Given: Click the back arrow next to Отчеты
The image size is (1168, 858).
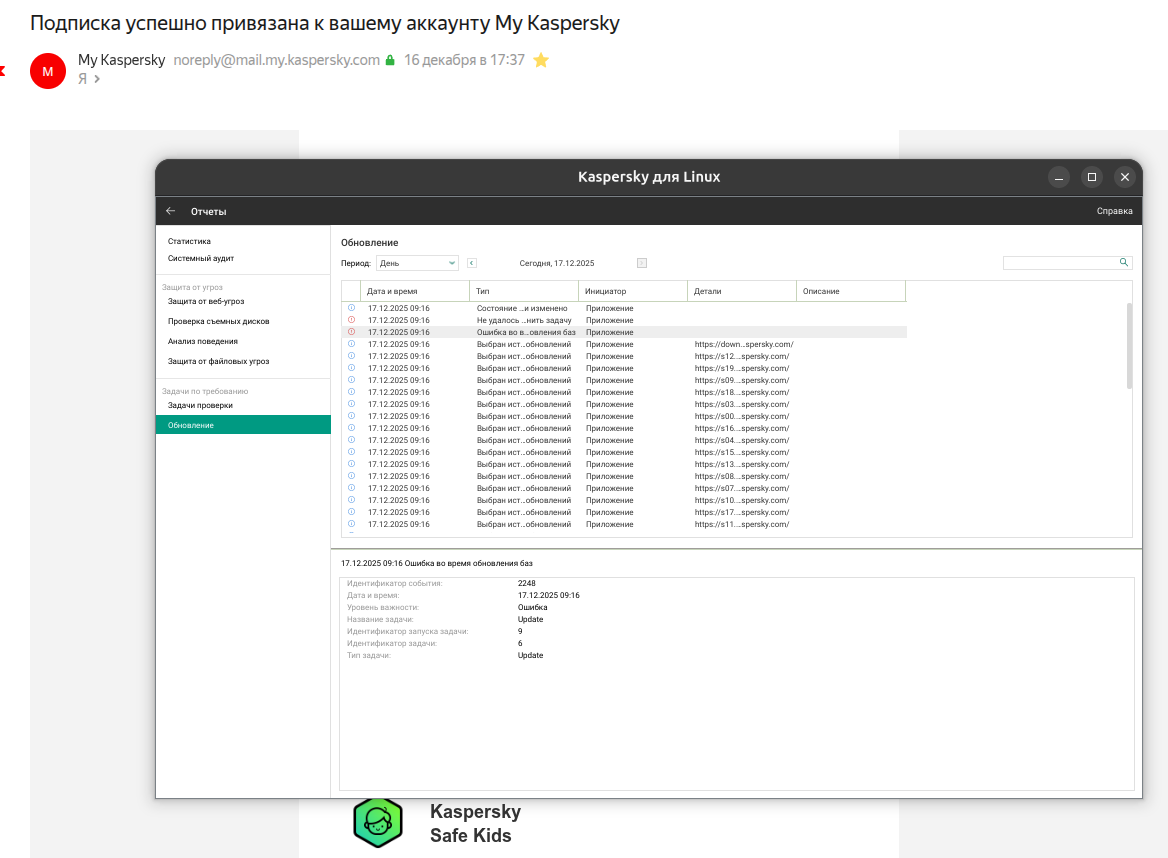Looking at the screenshot, I should pyautogui.click(x=171, y=211).
